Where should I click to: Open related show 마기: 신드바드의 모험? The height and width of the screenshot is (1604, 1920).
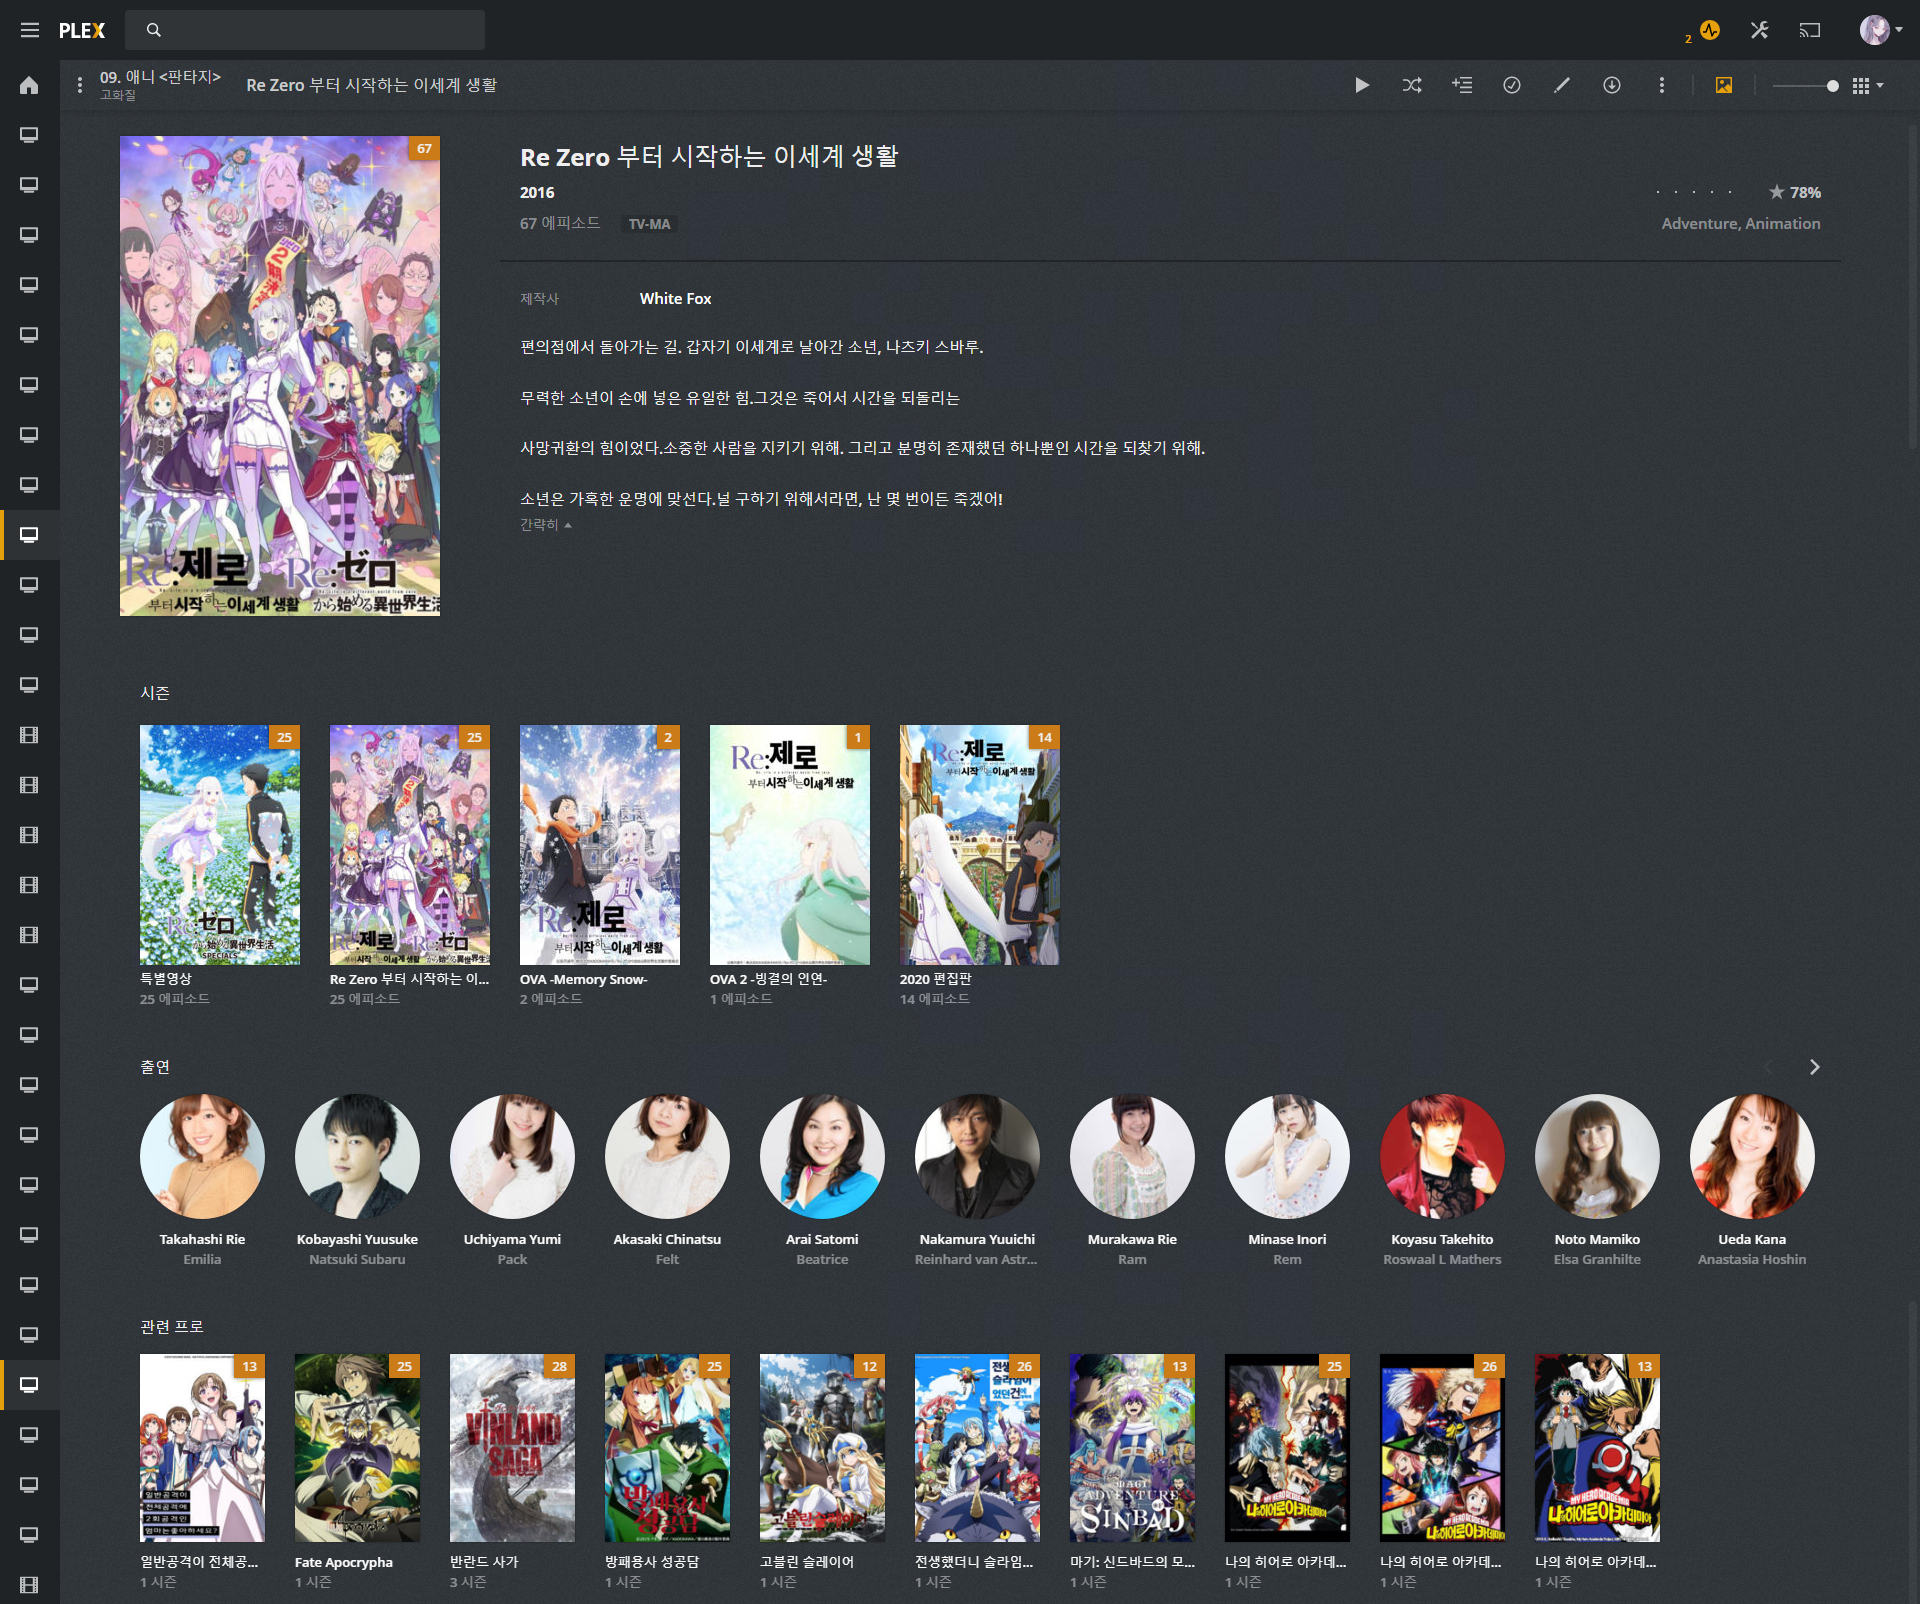click(1132, 1448)
